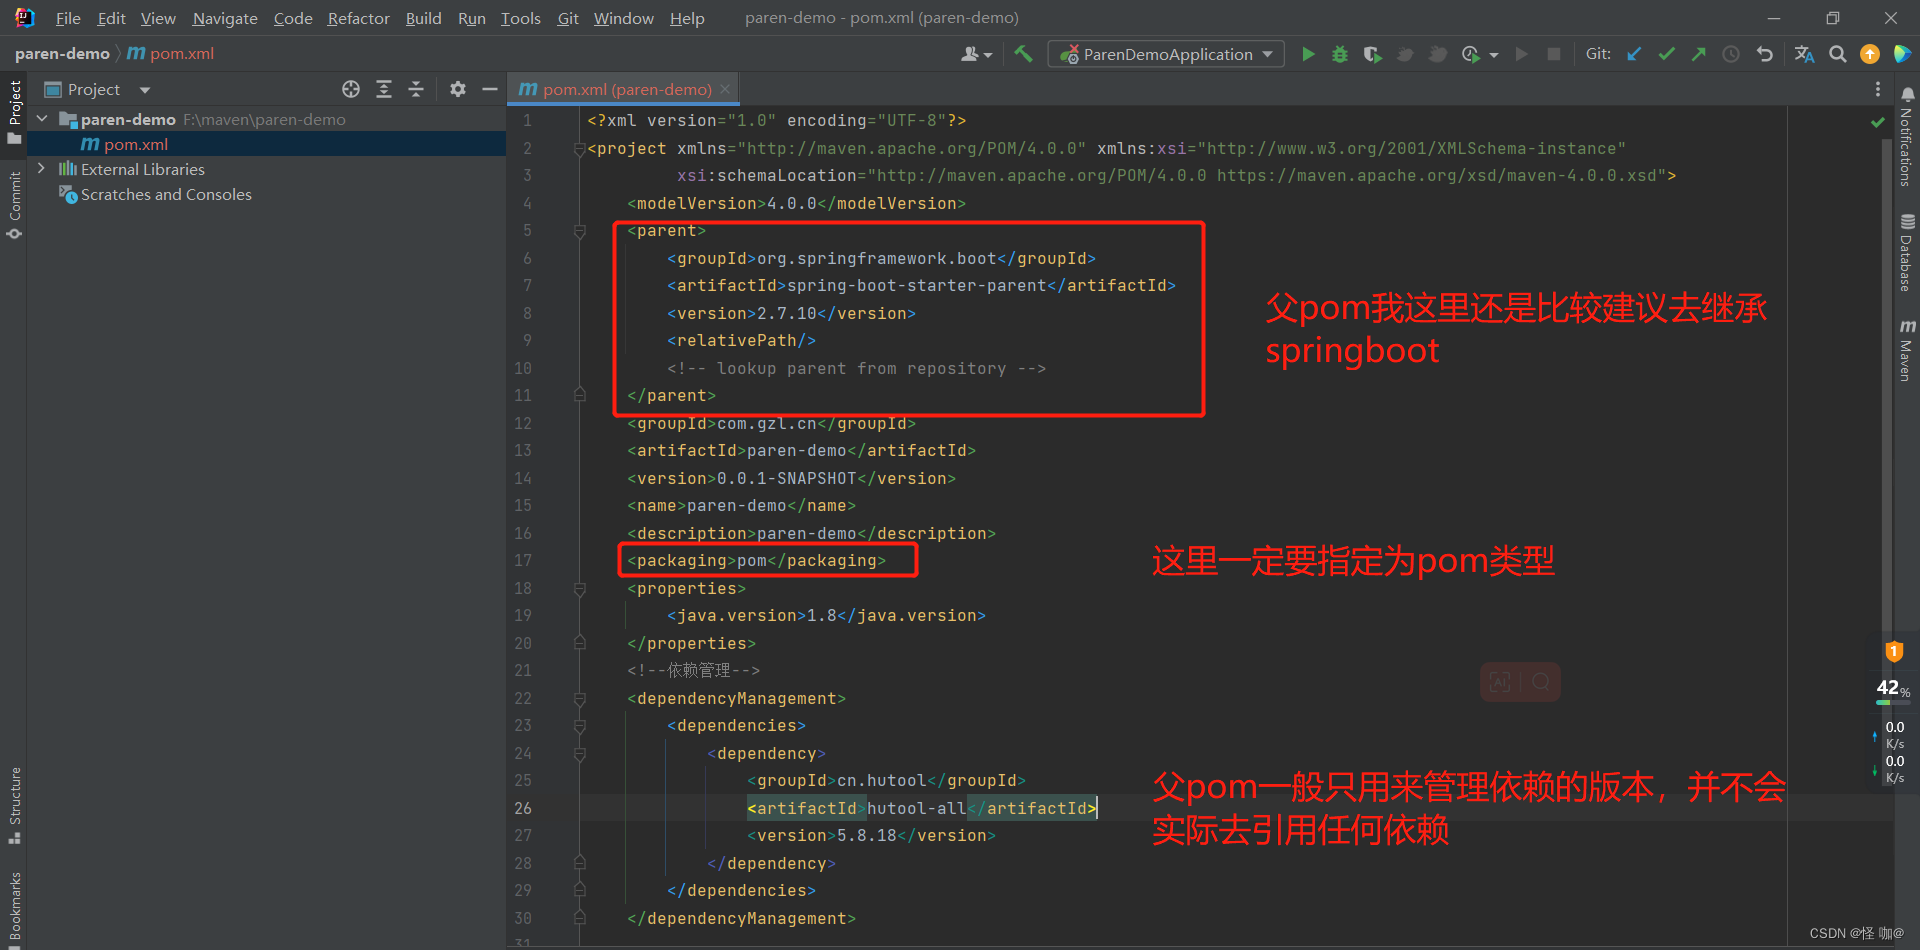This screenshot has height=950, width=1920.
Task: Open the Tools menu
Action: pos(520,18)
